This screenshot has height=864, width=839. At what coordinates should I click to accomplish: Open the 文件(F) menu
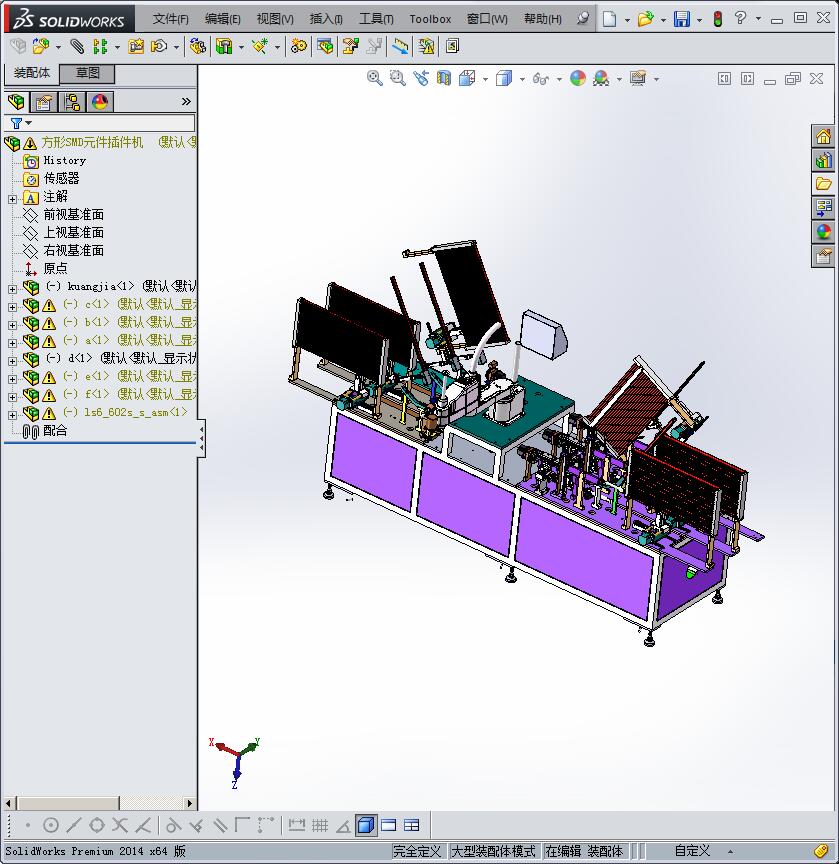click(170, 19)
